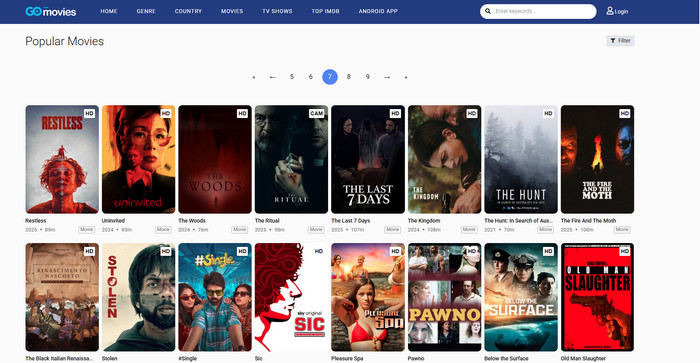Go to the first page (double arrow)

pos(254,77)
